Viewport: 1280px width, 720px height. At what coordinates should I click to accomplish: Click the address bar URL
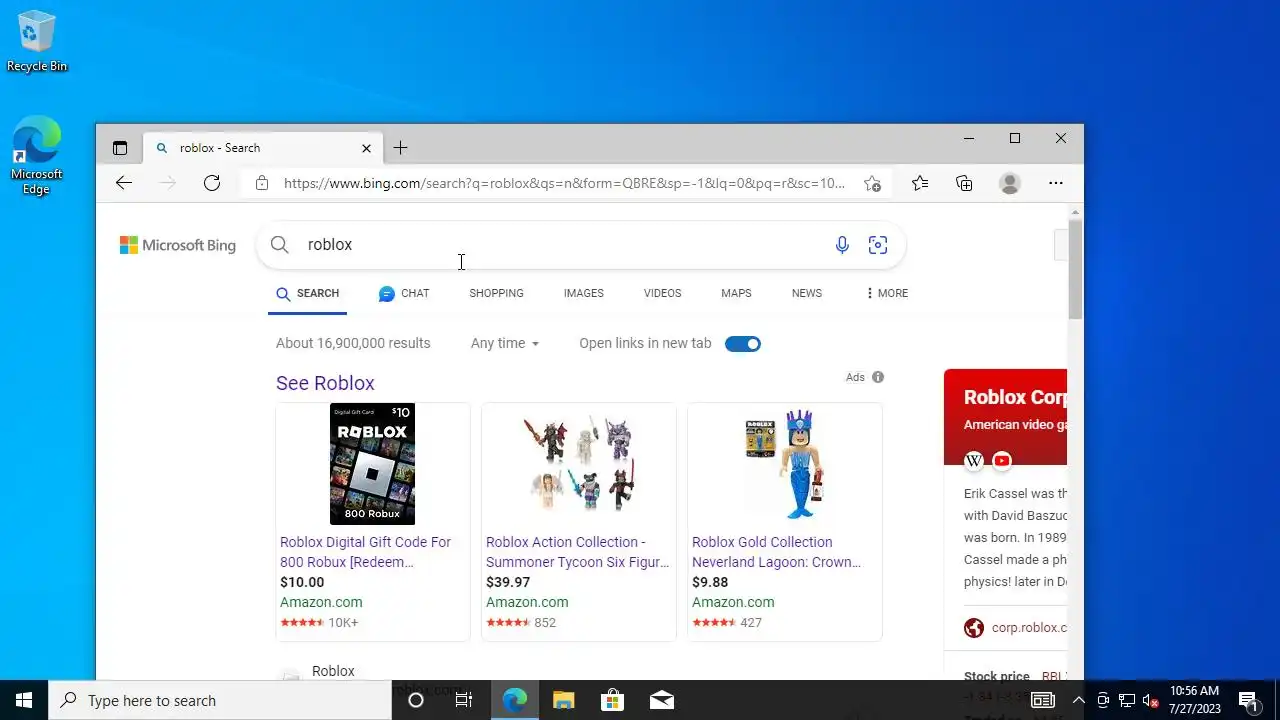coord(564,183)
